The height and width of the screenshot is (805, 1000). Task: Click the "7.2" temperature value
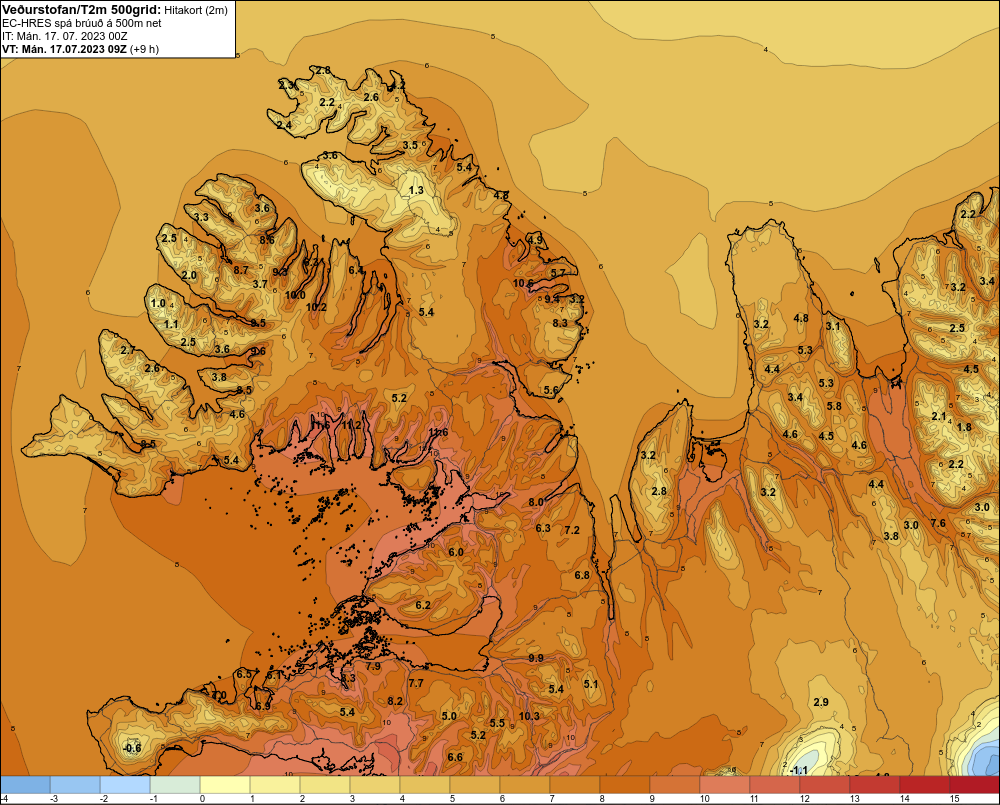tap(571, 530)
